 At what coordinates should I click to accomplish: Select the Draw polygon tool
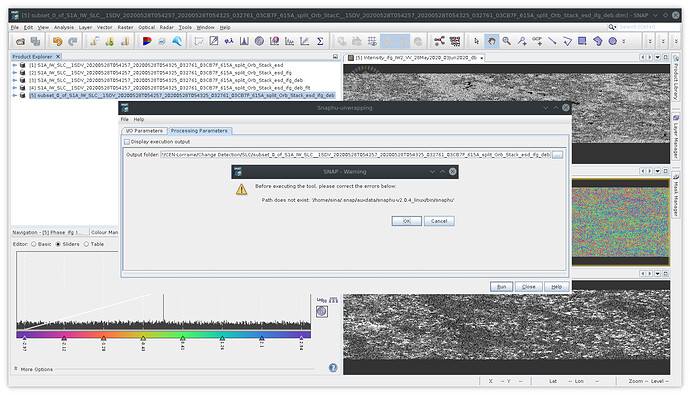pyautogui.click(x=598, y=41)
